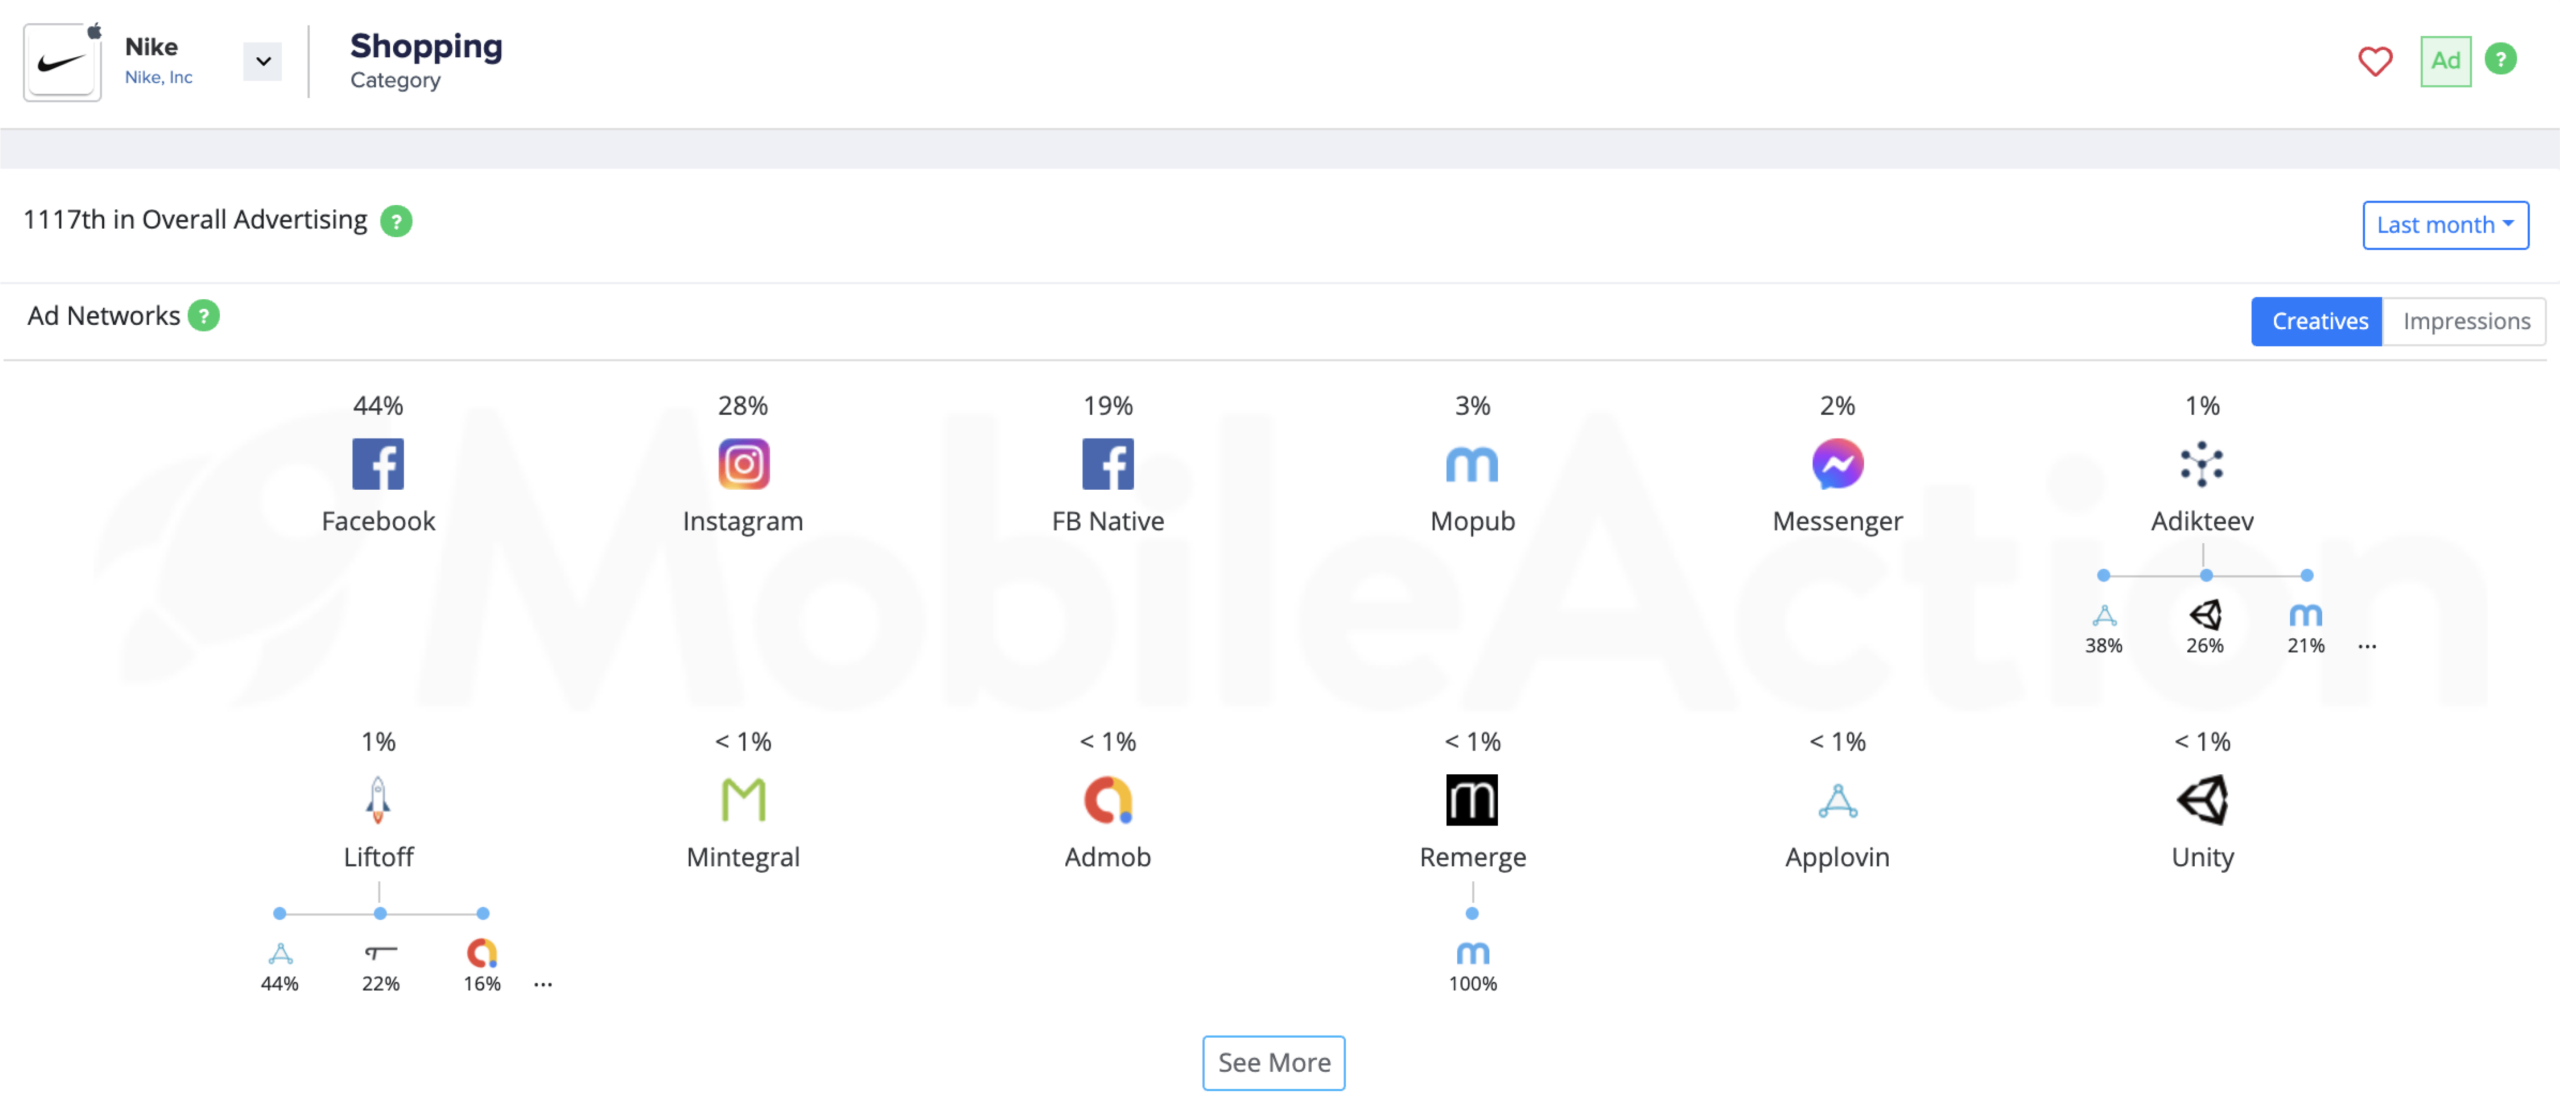Select the Applovin ad network icon
This screenshot has height=1120, width=2560.
(x=1837, y=801)
